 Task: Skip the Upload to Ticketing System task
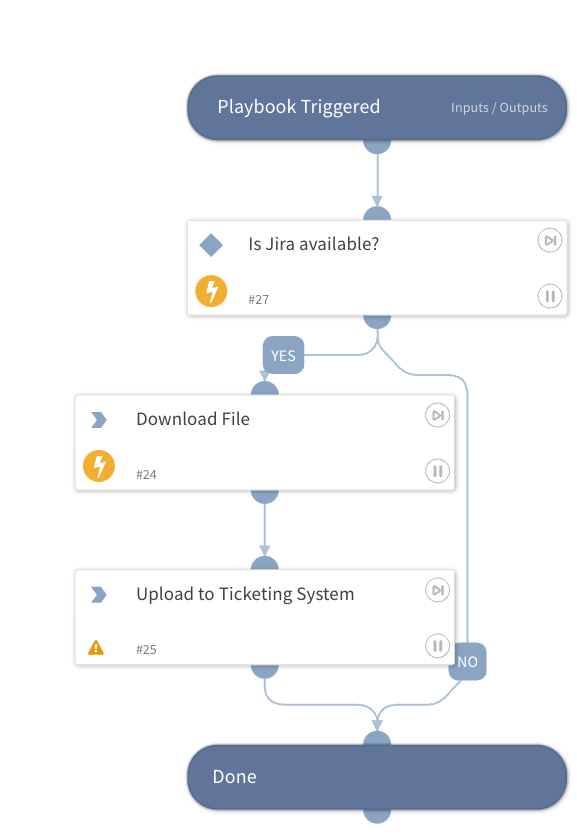(438, 590)
